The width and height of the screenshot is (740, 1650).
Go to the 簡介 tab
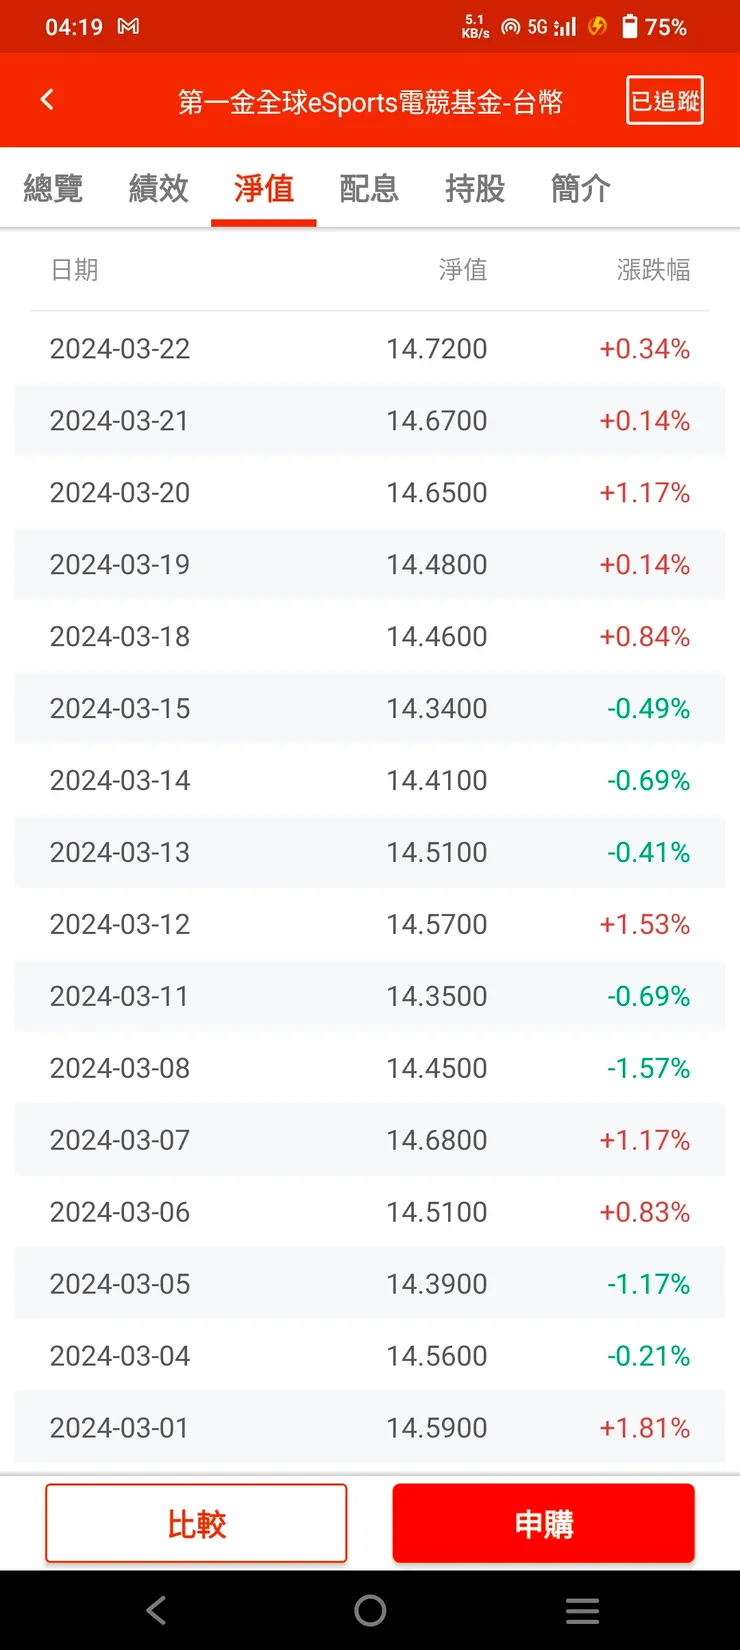click(x=580, y=188)
